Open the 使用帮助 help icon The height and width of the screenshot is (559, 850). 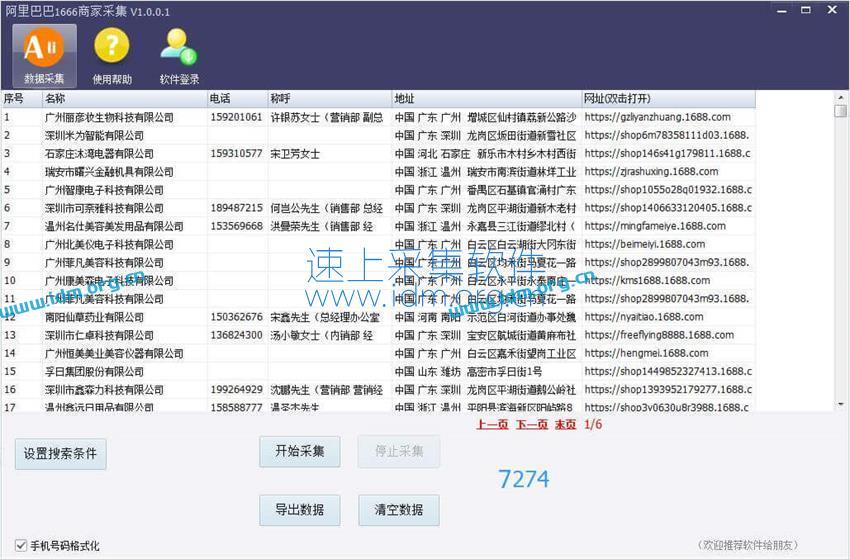(x=112, y=56)
